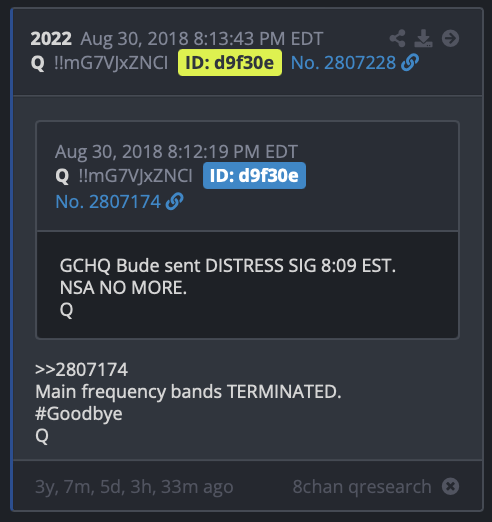Click the post number 2022 heading
This screenshot has height=522, width=492.
[51, 39]
